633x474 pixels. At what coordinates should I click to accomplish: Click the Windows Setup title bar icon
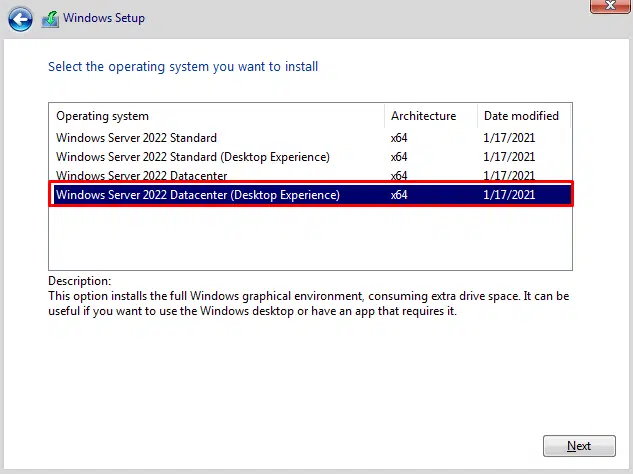pos(49,19)
